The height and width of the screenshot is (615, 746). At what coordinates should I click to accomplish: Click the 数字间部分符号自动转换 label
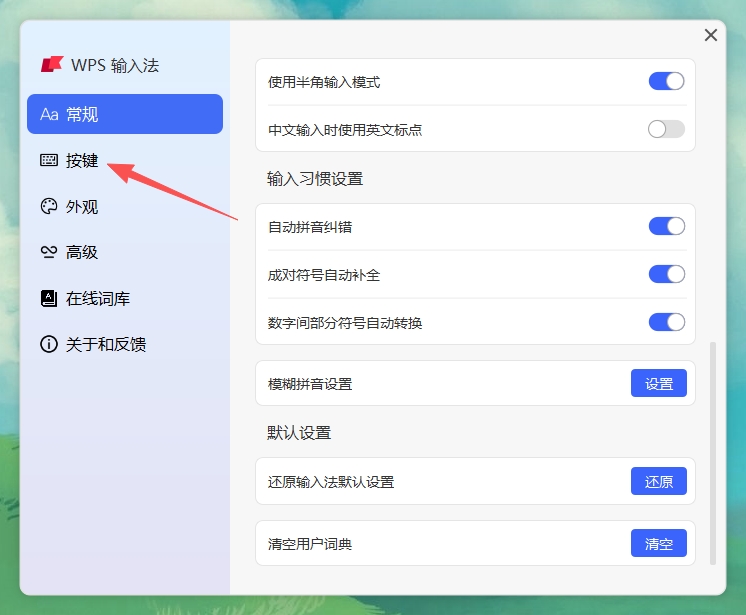[x=345, y=322]
